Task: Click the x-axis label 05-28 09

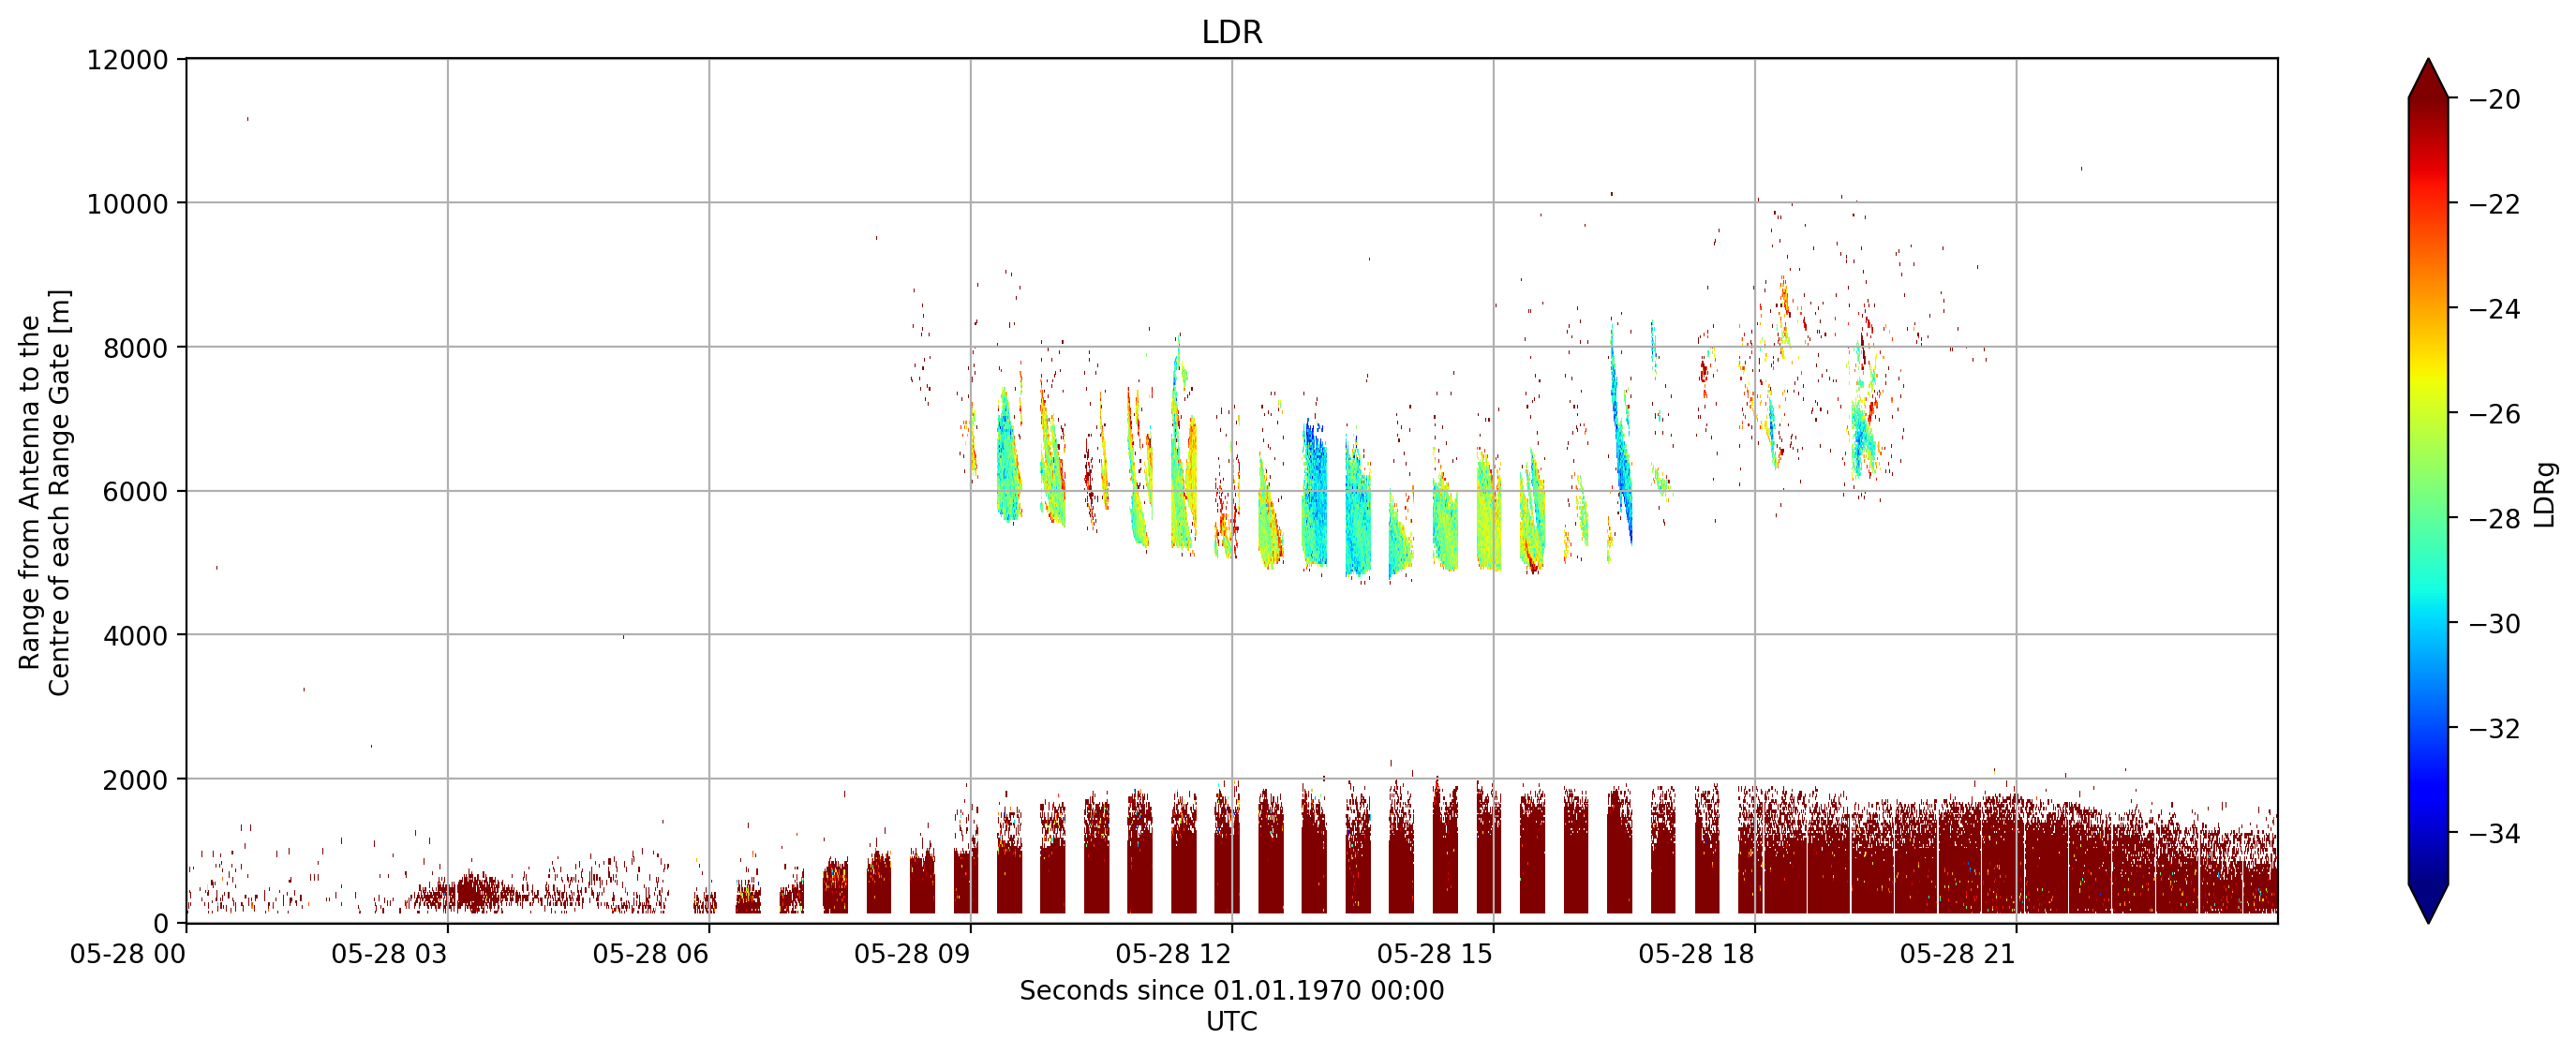Action: 912,954
